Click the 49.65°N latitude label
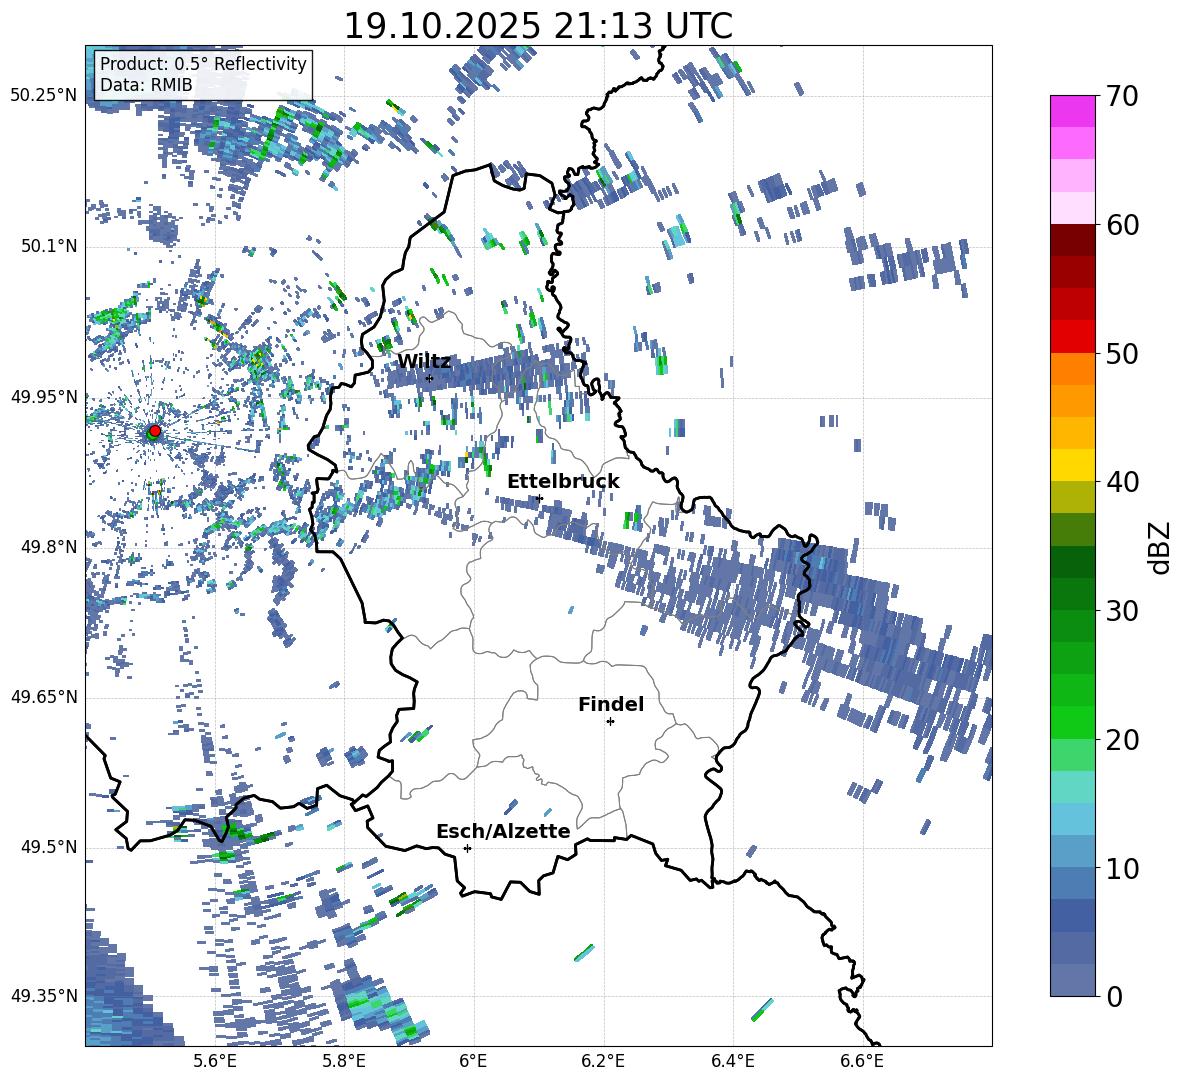The image size is (1184, 1081). click(44, 697)
